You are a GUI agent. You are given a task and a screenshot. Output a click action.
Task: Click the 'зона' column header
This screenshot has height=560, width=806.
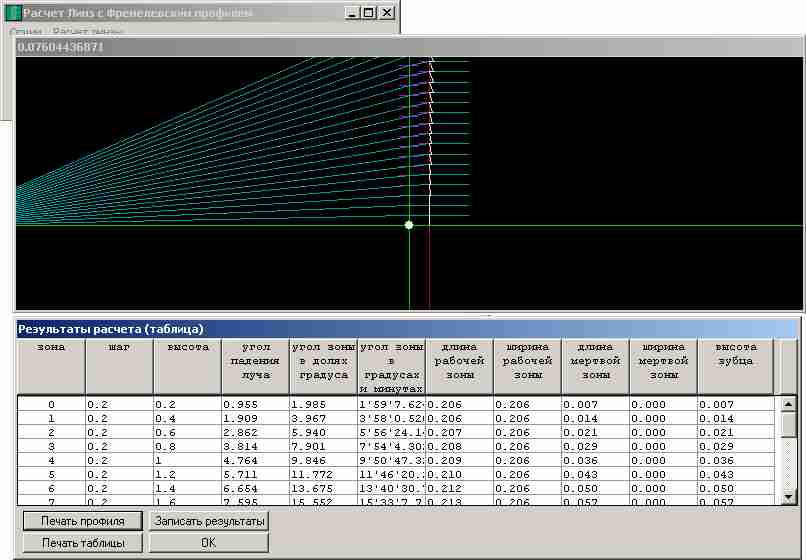coord(51,365)
